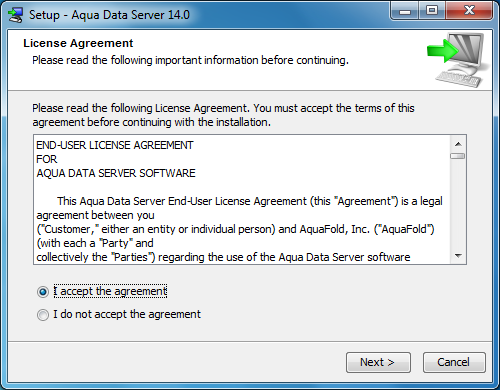The width and height of the screenshot is (500, 390).
Task: Click the 'You must accept the terms' instruction text
Action: (334, 108)
